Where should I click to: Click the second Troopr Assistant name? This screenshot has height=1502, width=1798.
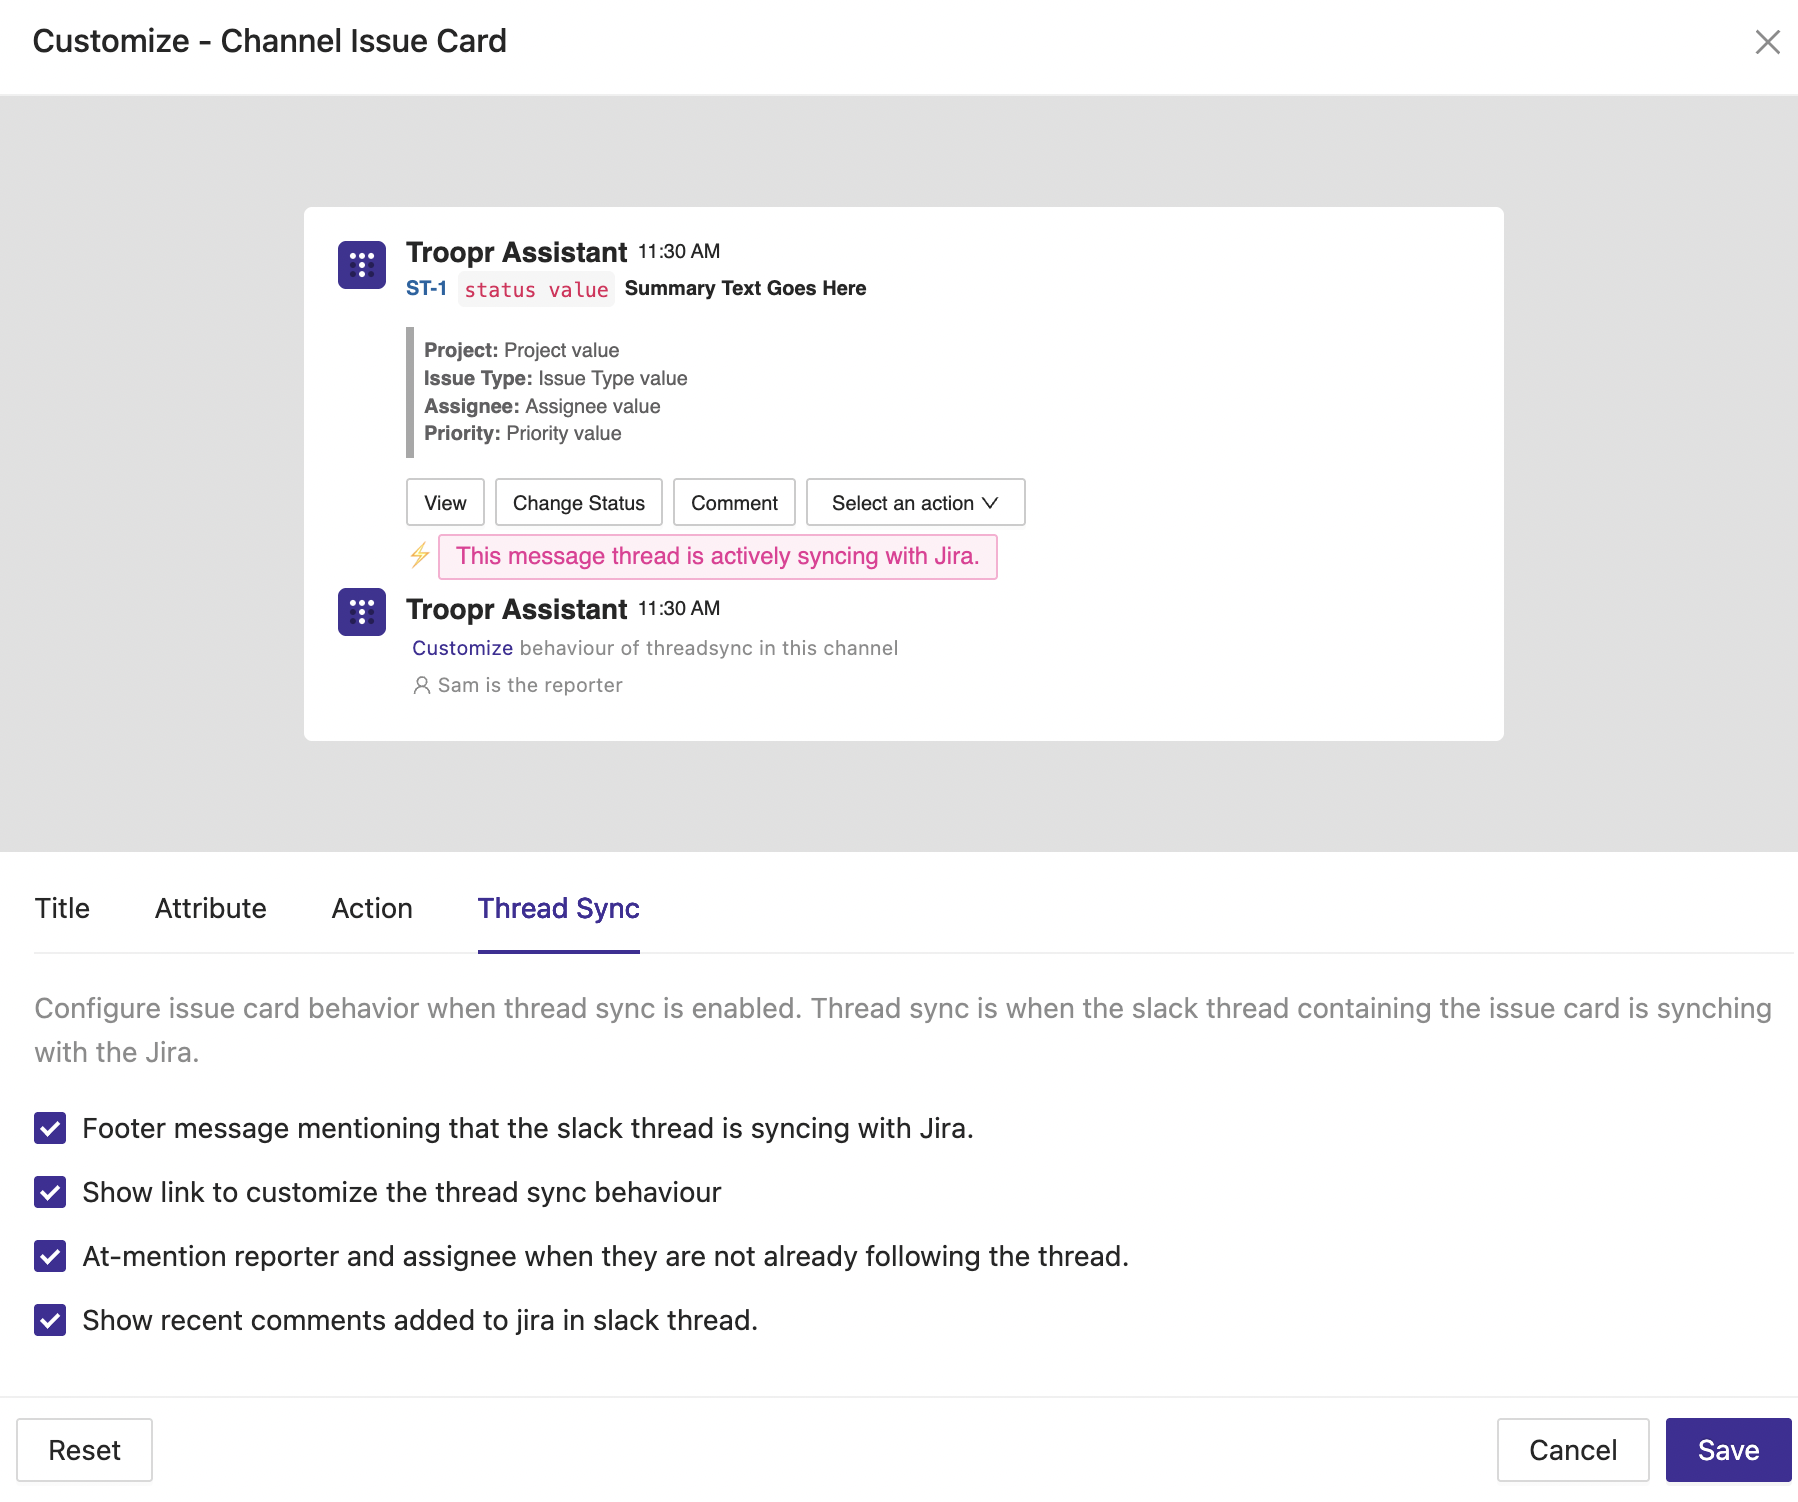click(516, 609)
